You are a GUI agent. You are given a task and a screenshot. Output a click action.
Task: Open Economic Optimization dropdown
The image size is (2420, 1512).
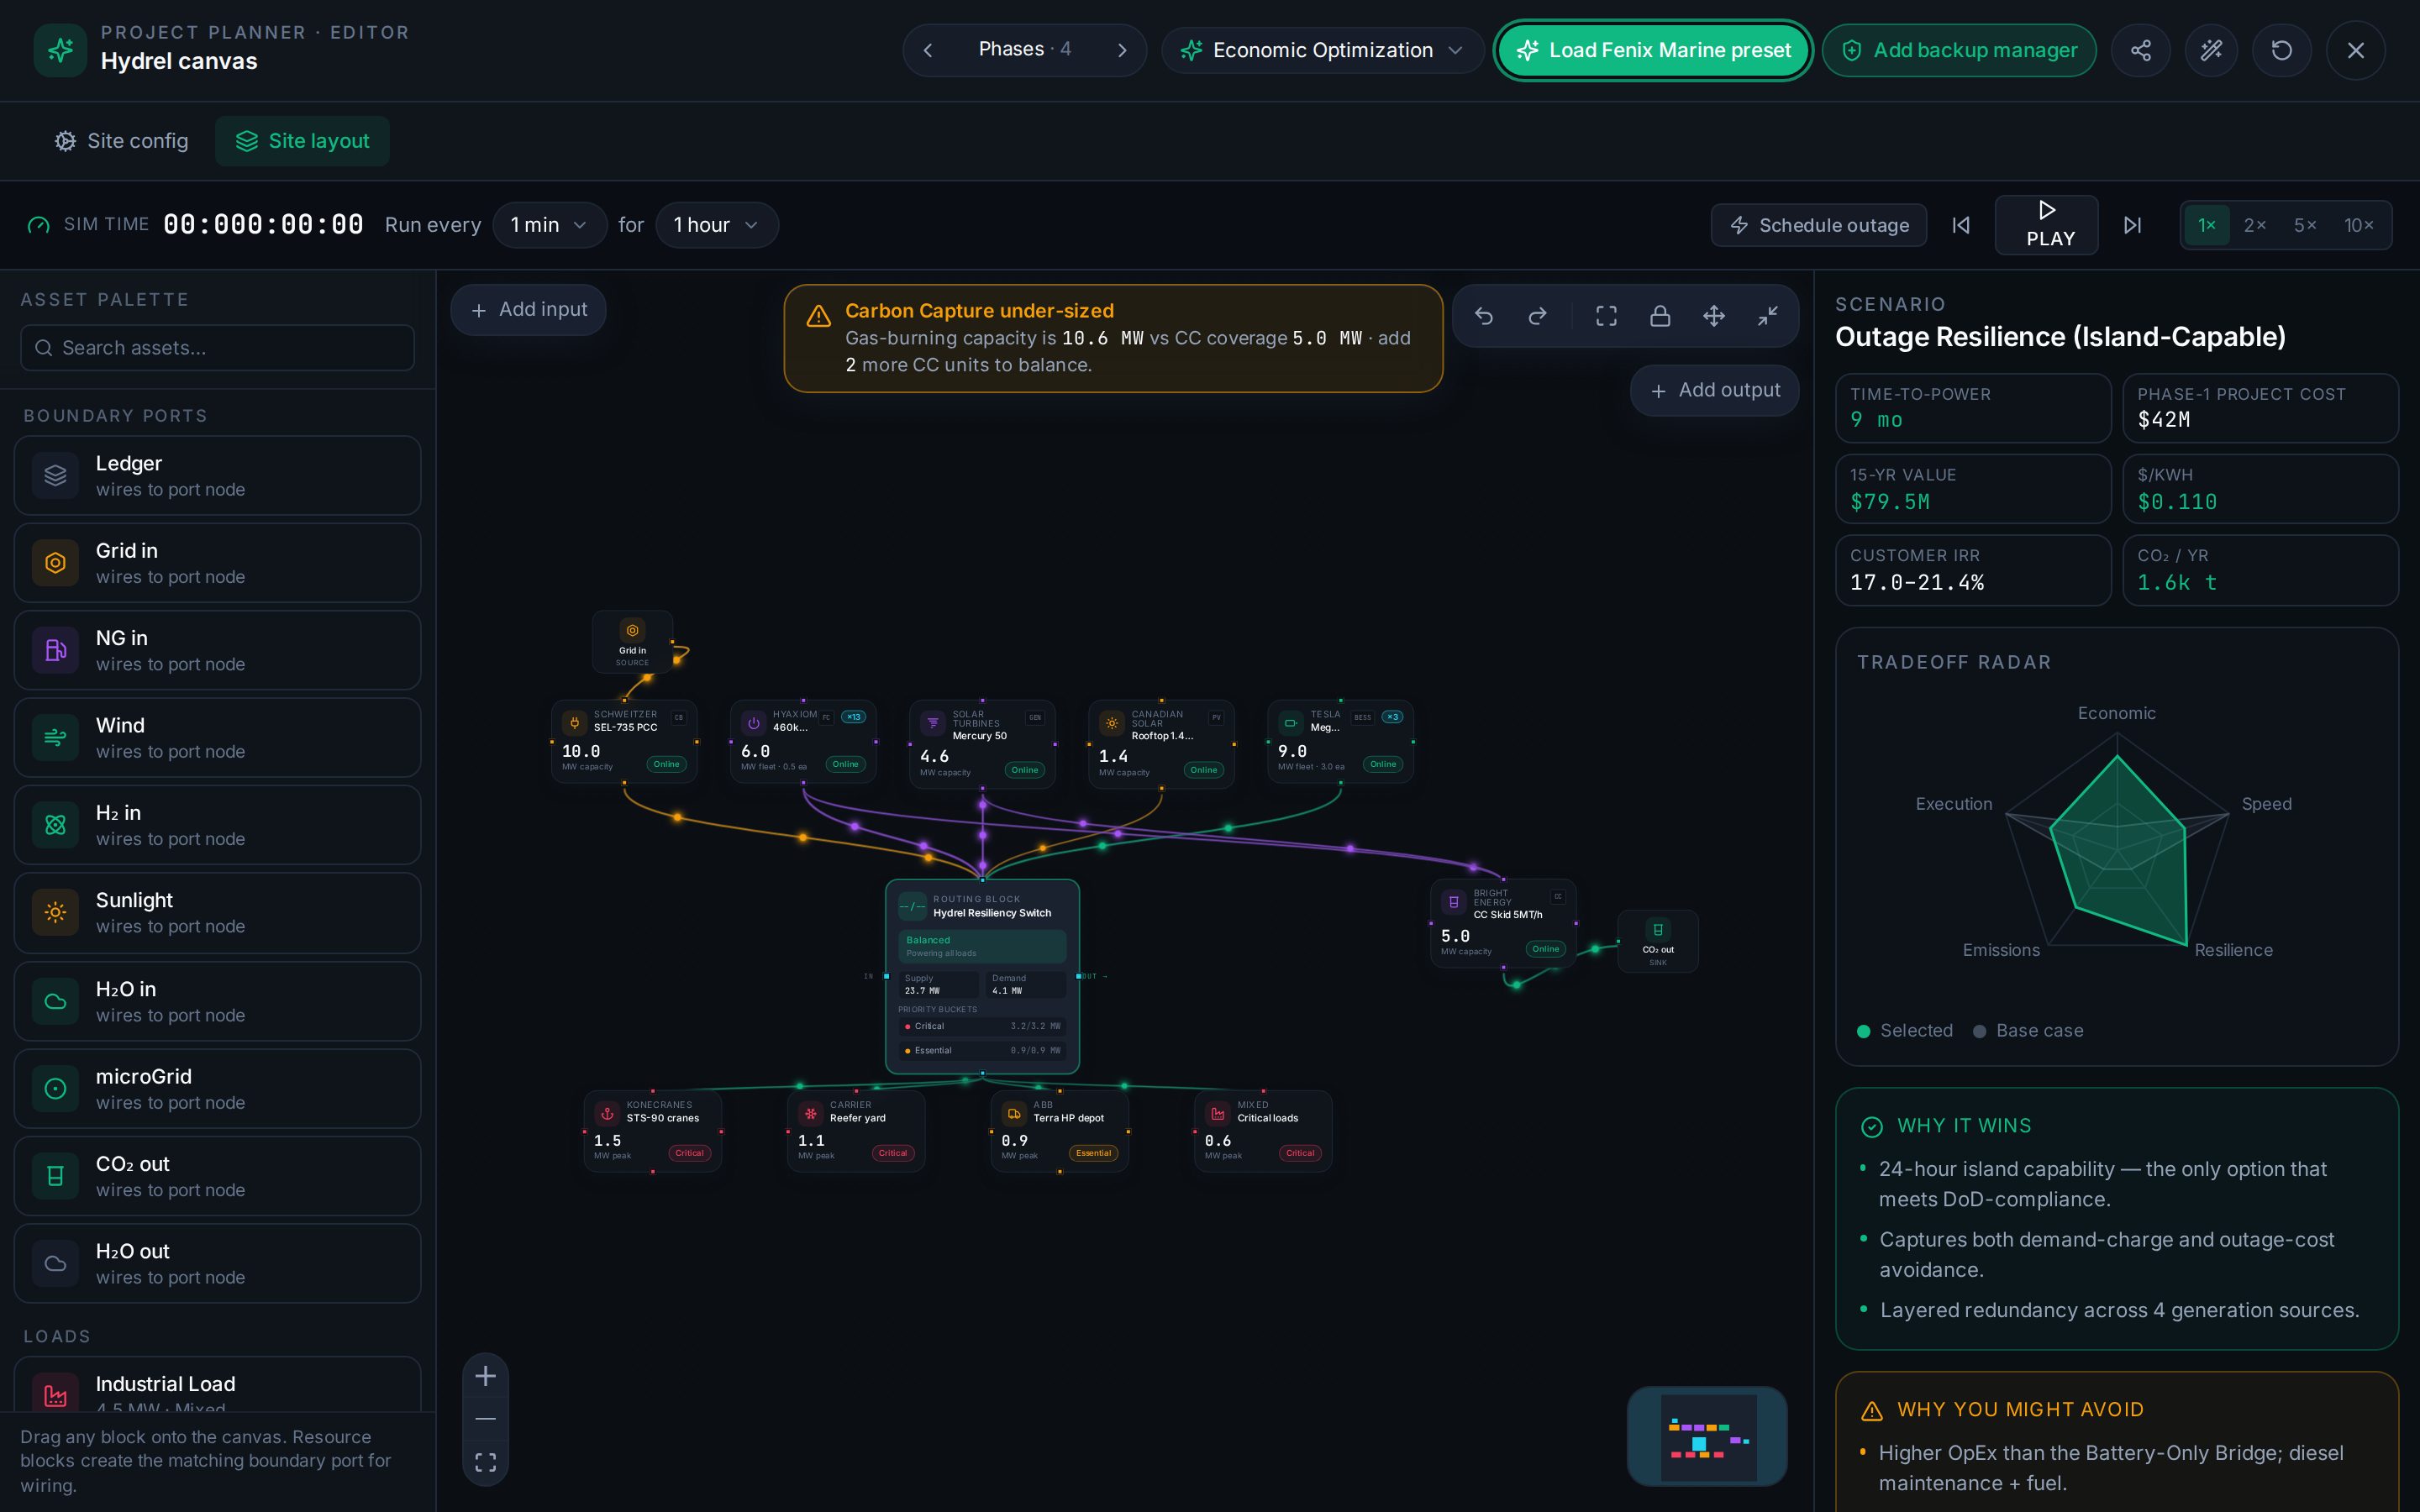1322,50
